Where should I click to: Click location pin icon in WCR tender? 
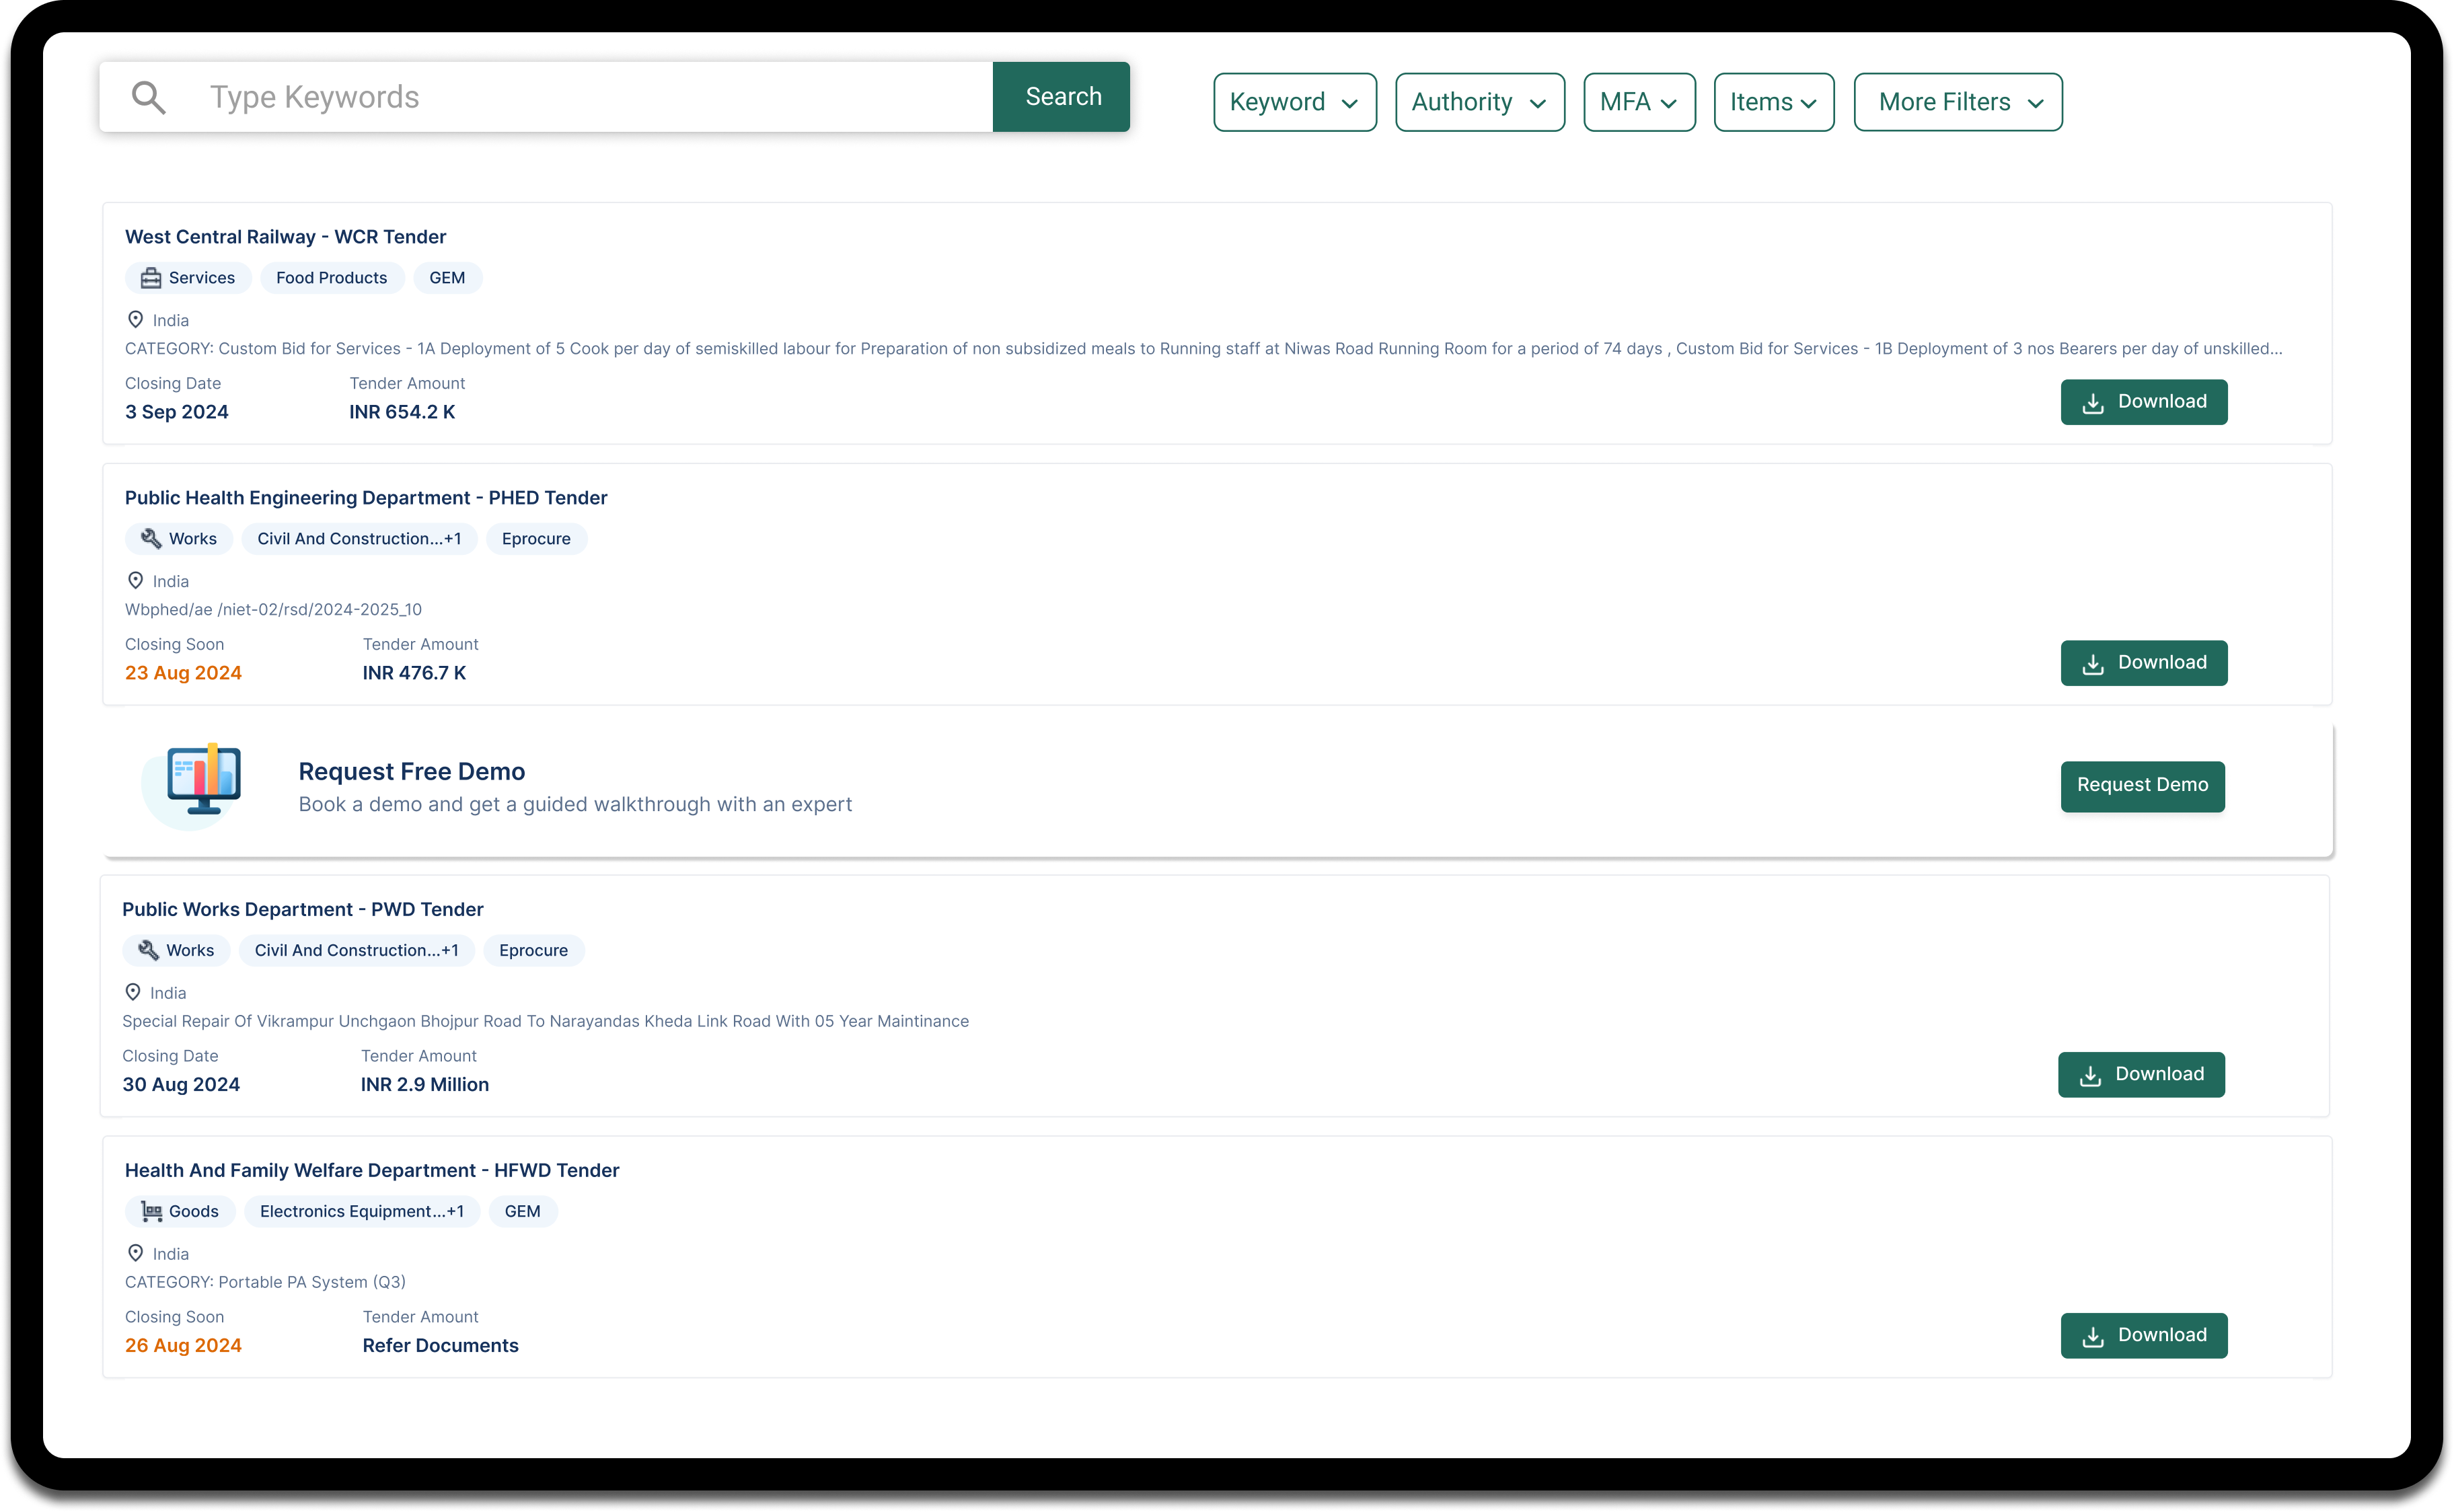pyautogui.click(x=135, y=320)
